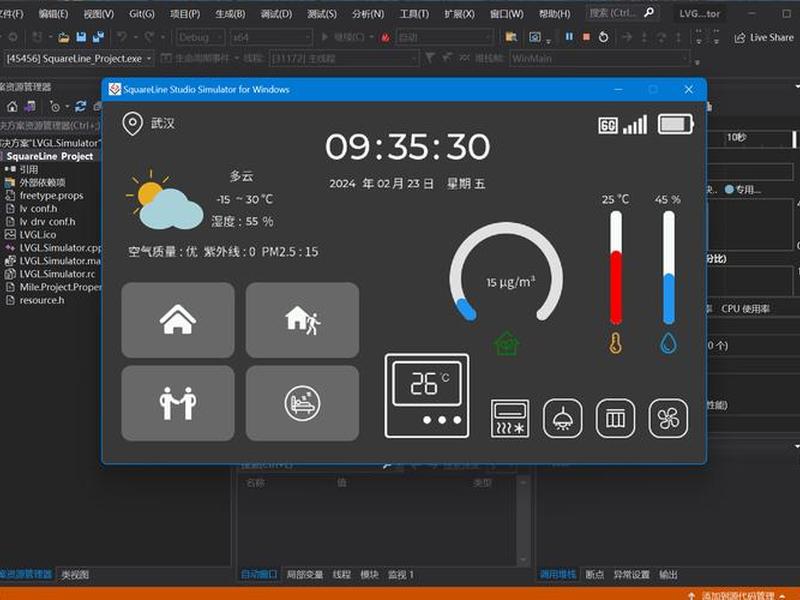Click the search magnifier icon in title bar
Screen dimensions: 800x600
[x=648, y=12]
